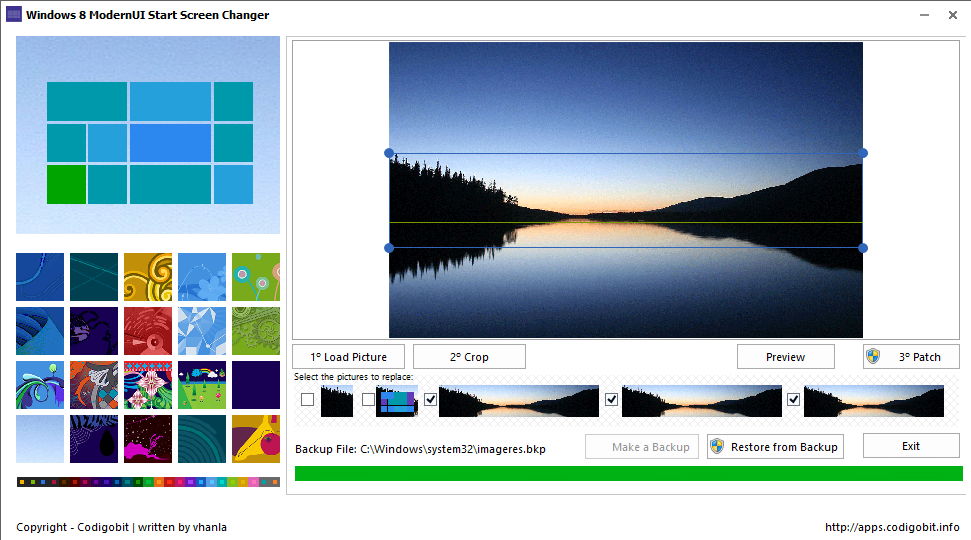The height and width of the screenshot is (540, 971).
Task: Click the 'Copyright - Codigobit' footer text
Action: (x=72, y=527)
